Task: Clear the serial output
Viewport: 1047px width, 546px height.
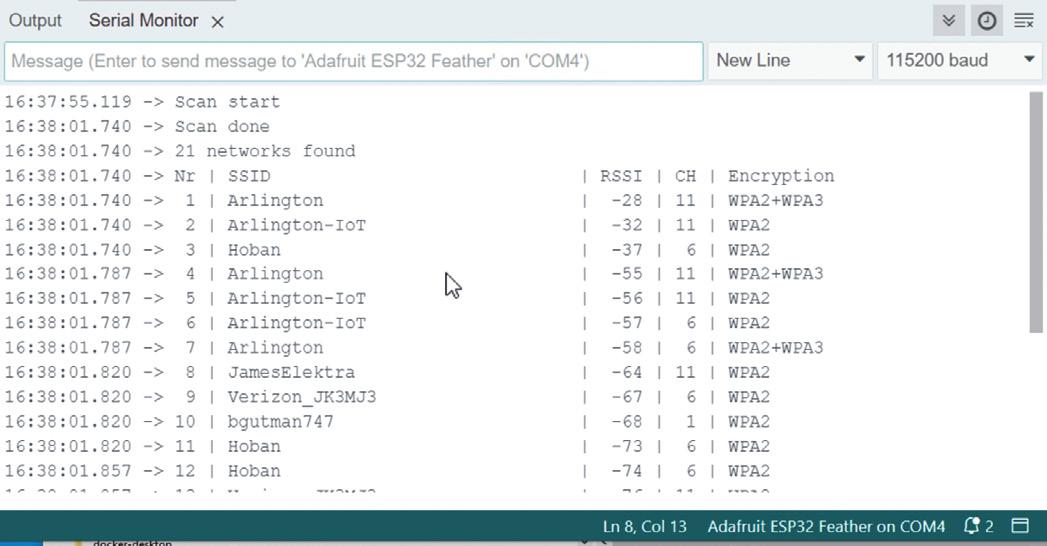Action: 1024,21
